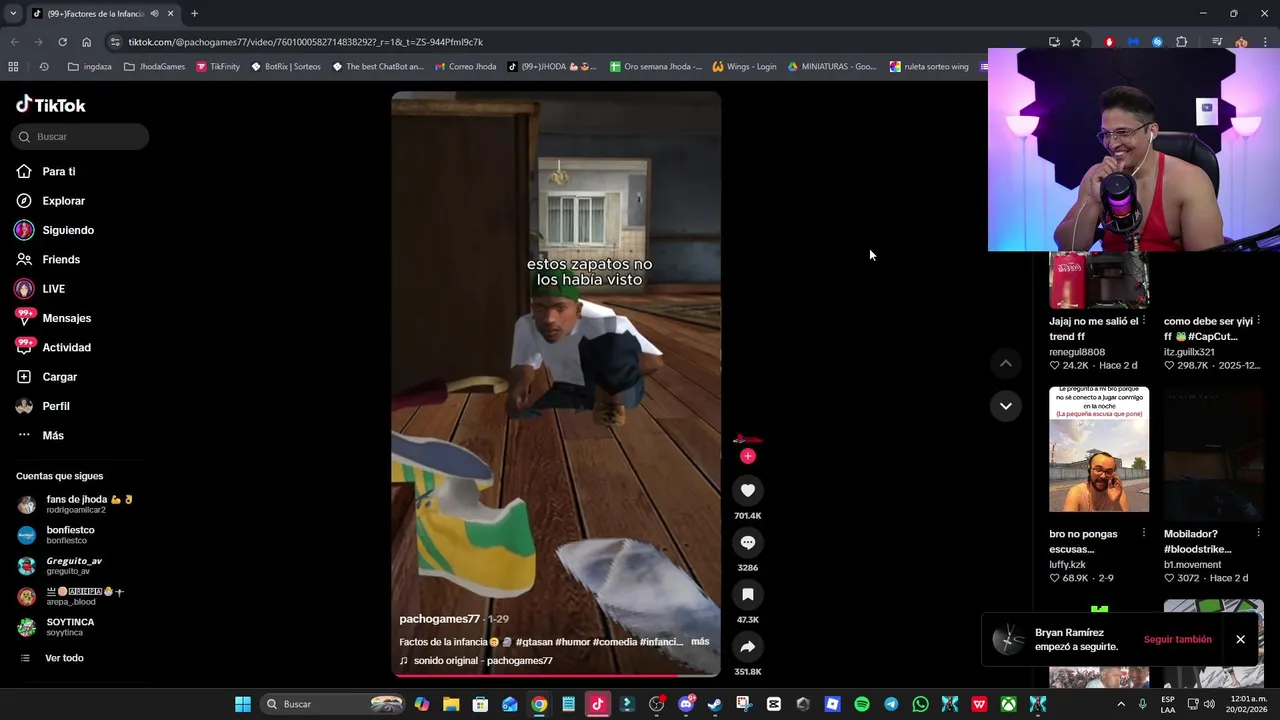Click the address bar URL

pos(305,42)
